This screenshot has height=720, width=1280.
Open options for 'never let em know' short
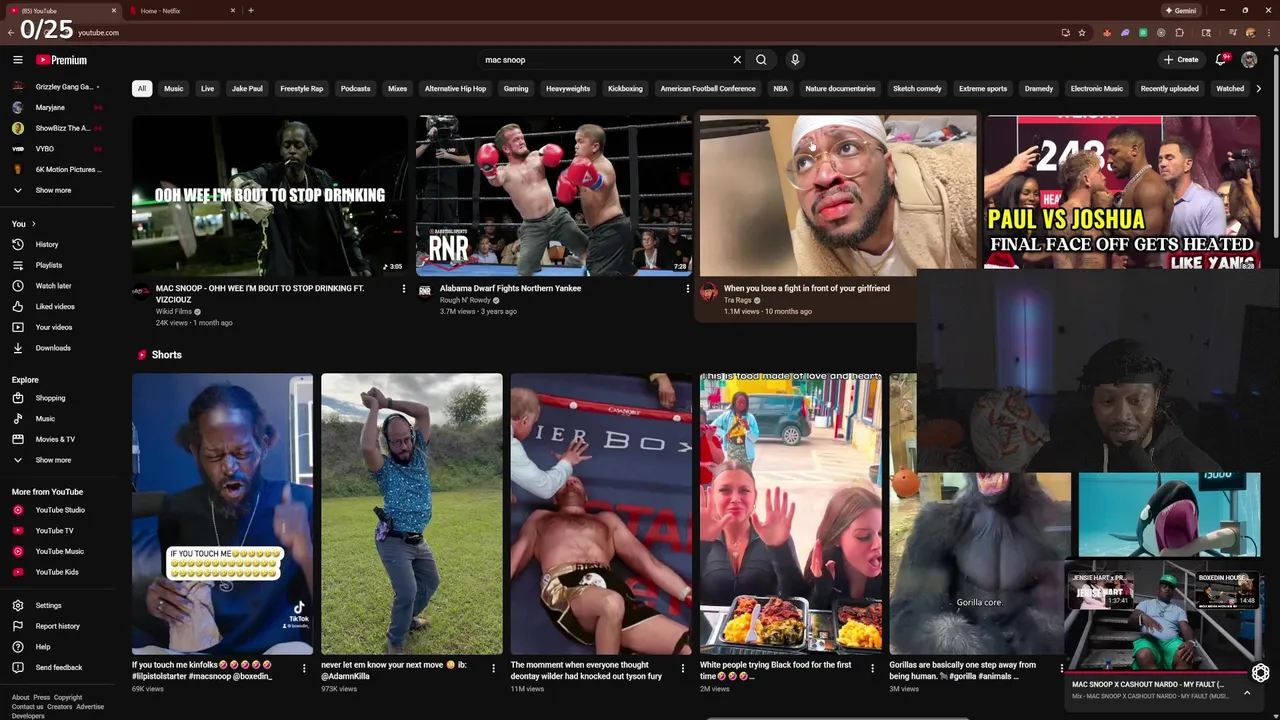[x=493, y=668]
